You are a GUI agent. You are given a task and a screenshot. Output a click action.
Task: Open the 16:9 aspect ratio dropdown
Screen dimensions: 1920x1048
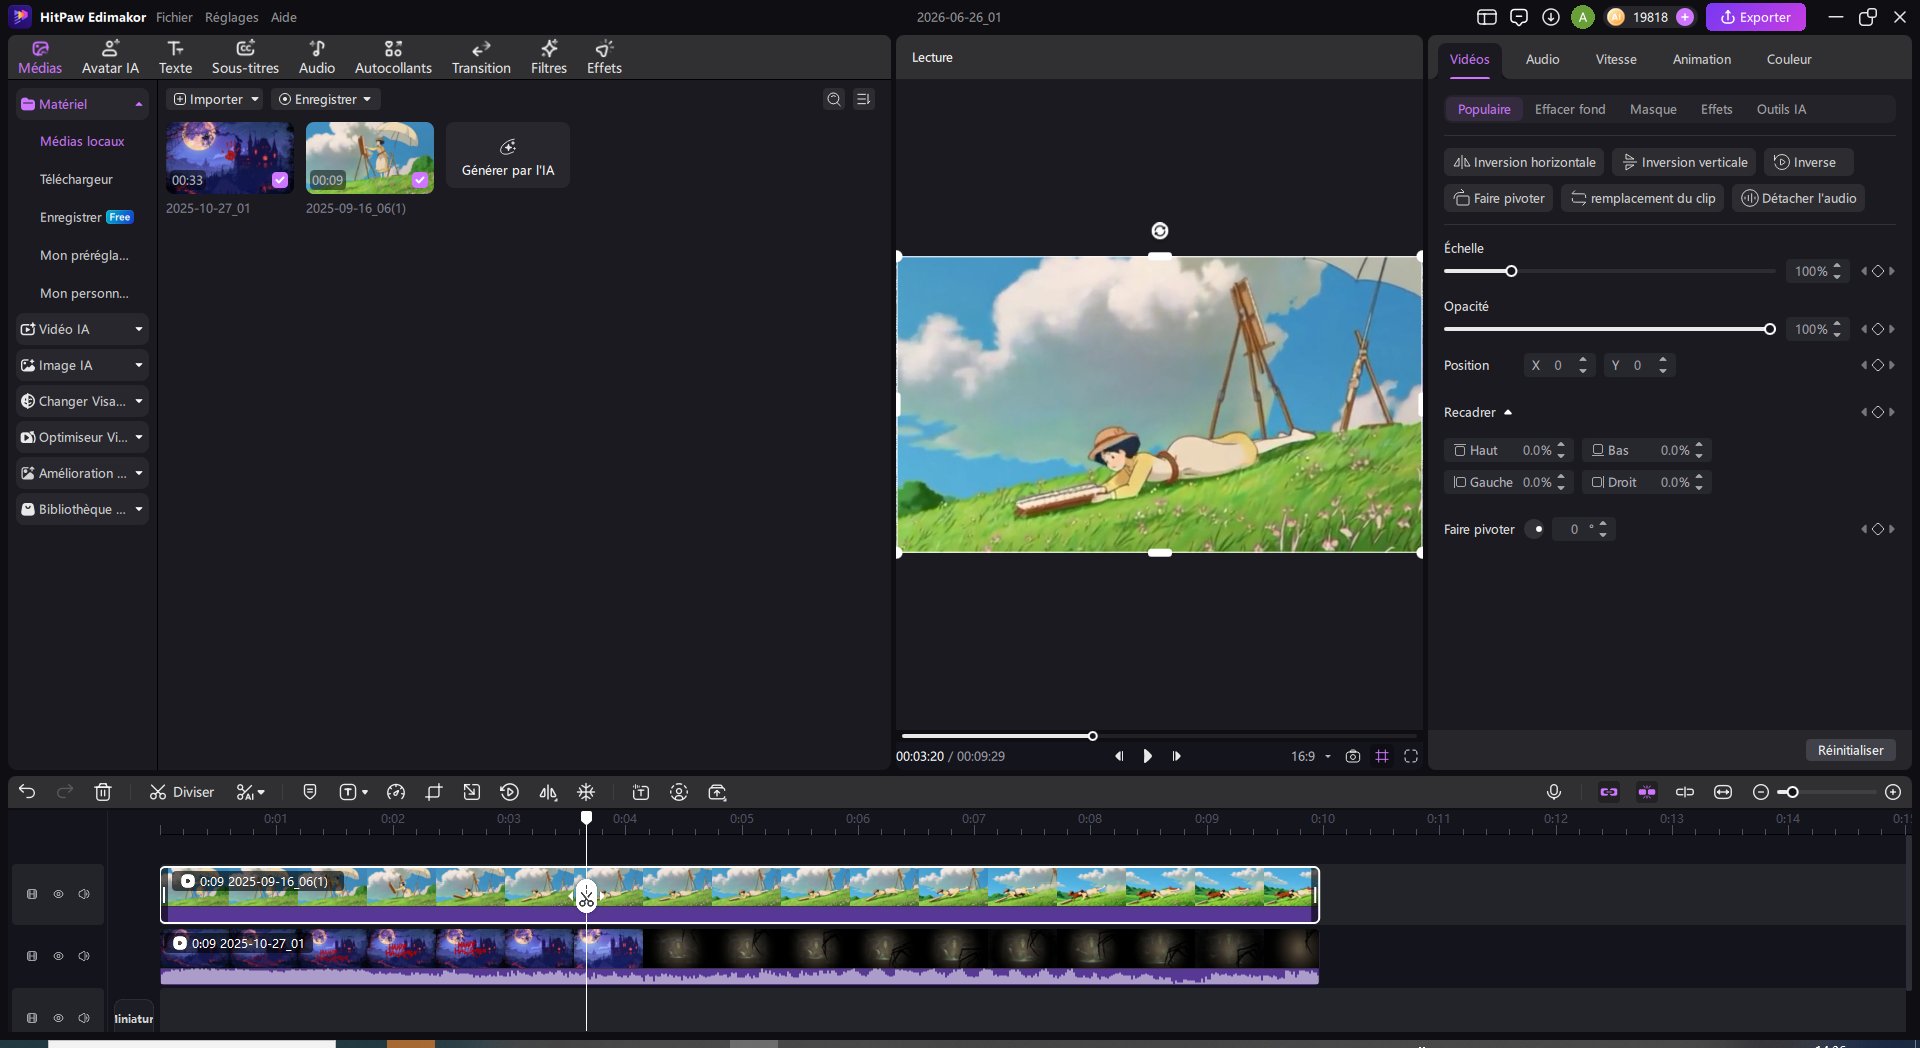coord(1310,756)
